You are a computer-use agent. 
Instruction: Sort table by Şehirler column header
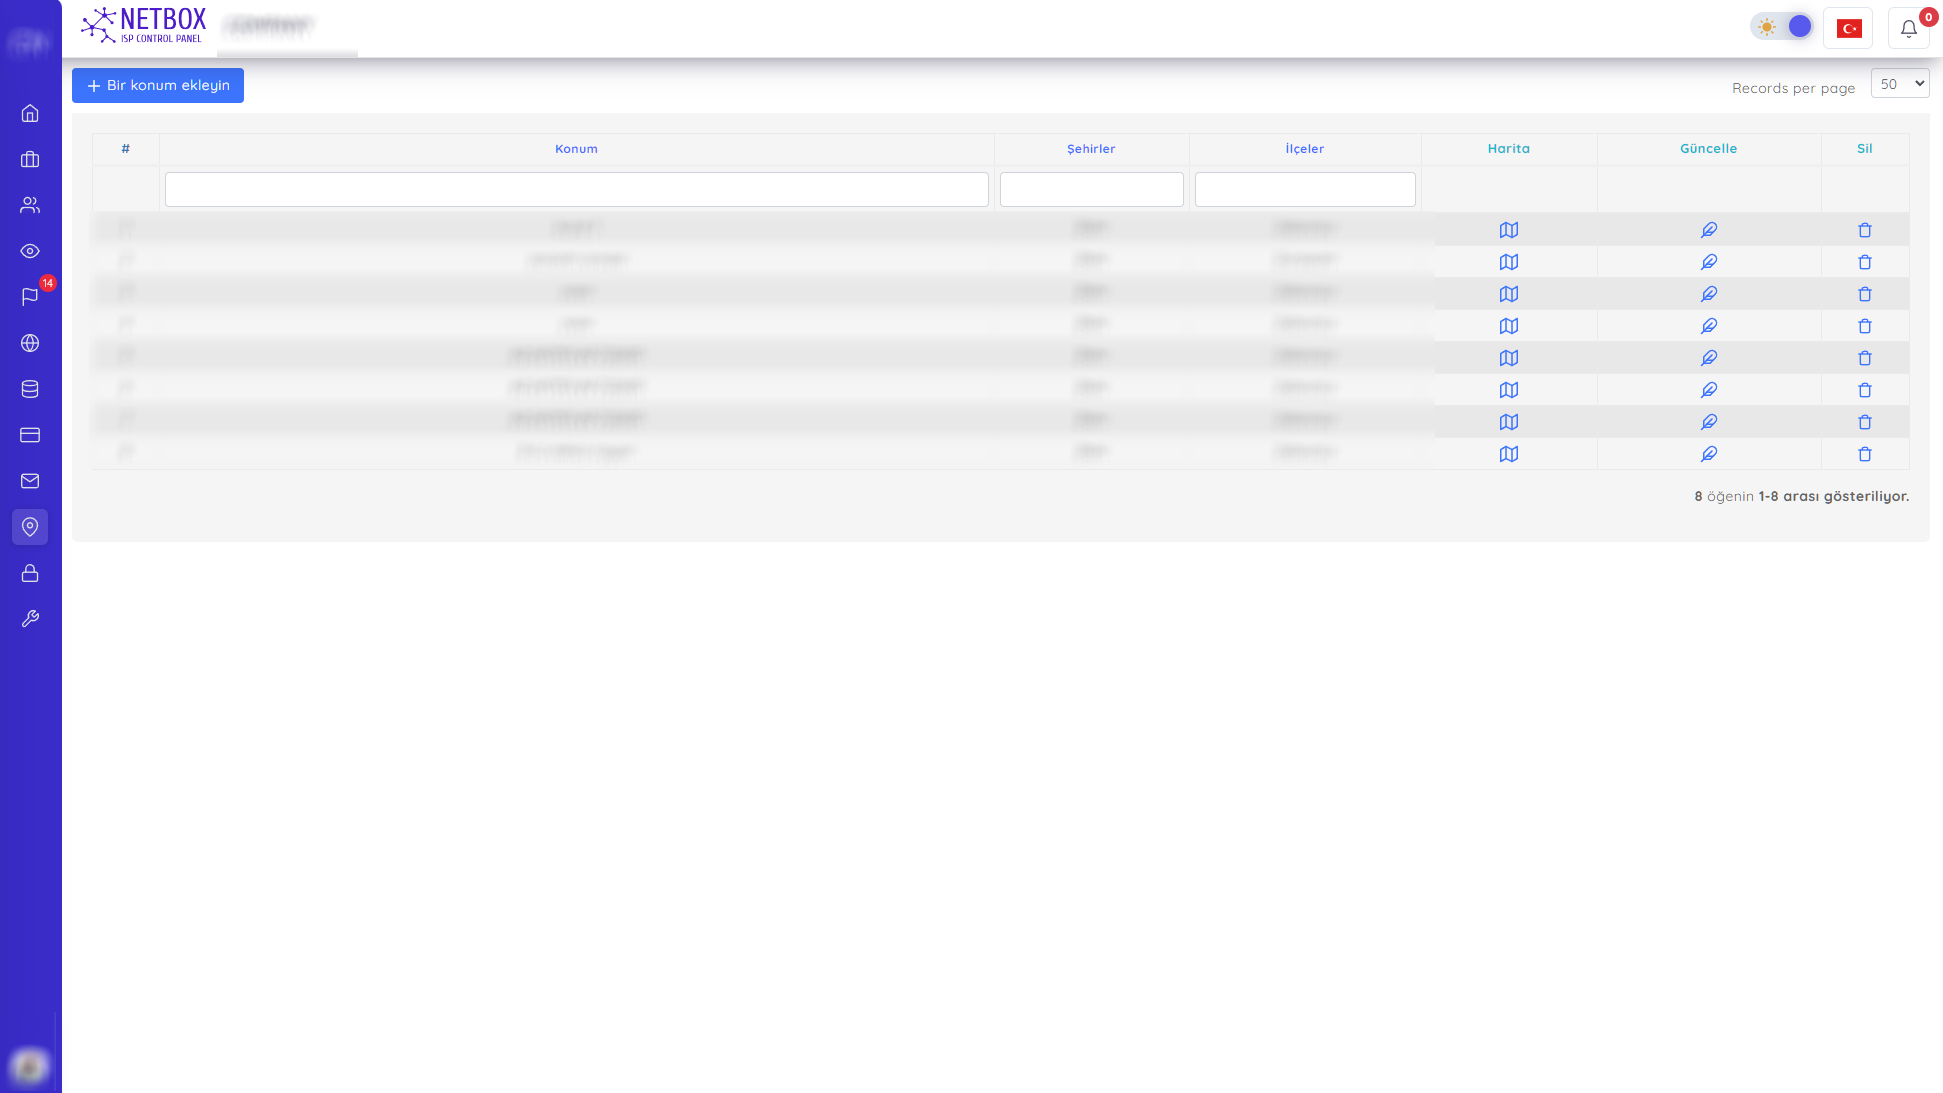[x=1091, y=149]
